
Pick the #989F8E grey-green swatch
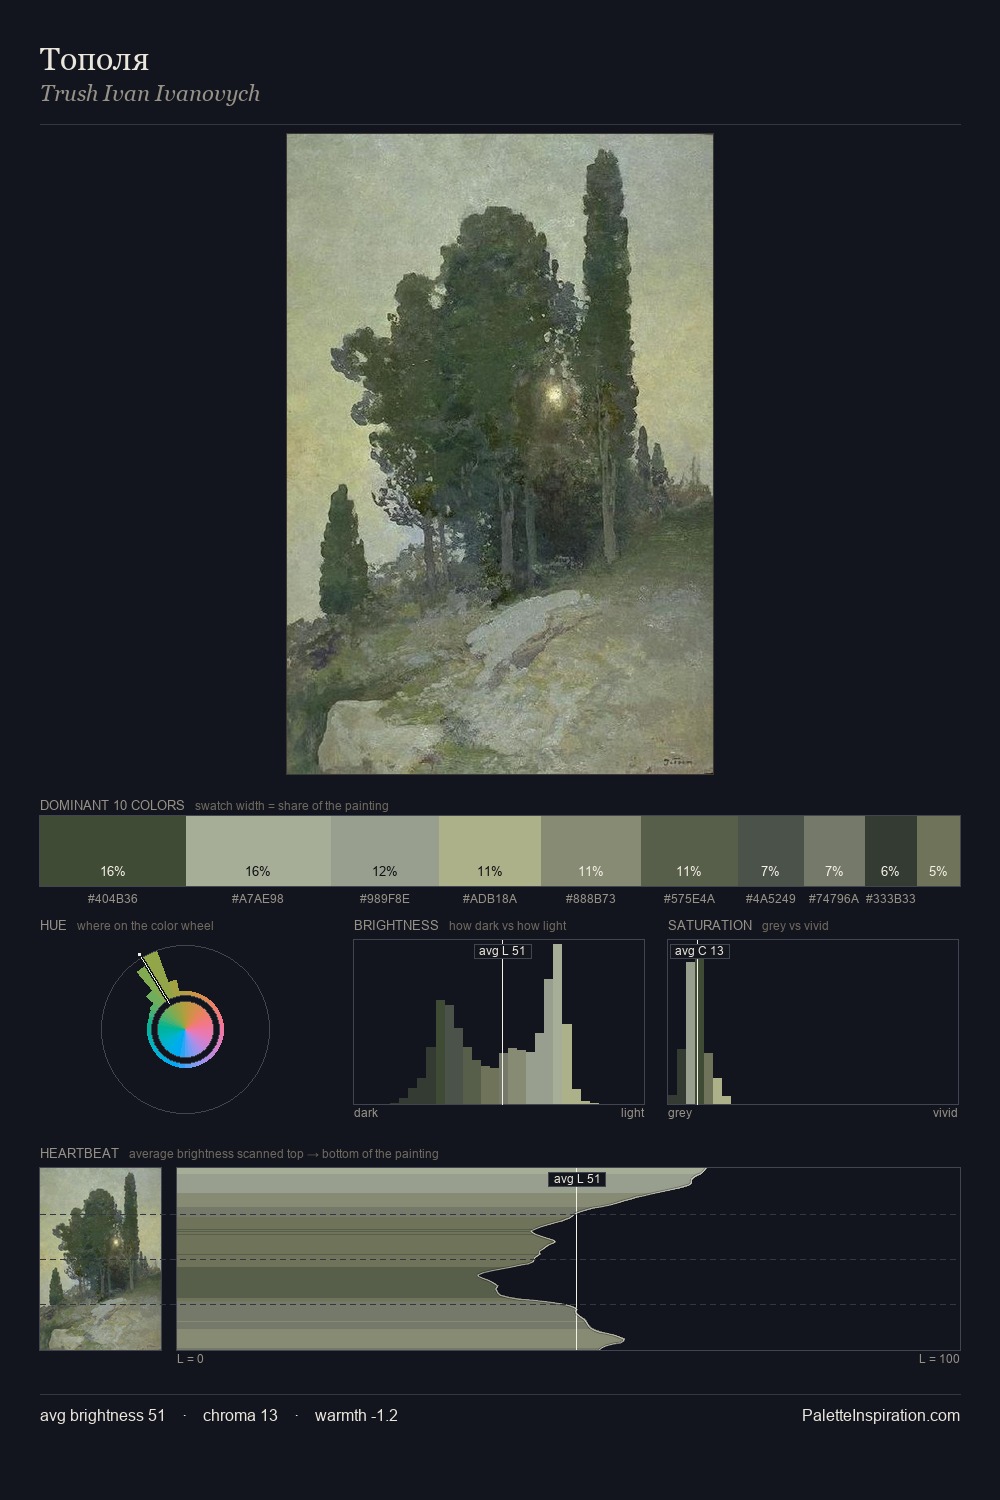coord(385,851)
